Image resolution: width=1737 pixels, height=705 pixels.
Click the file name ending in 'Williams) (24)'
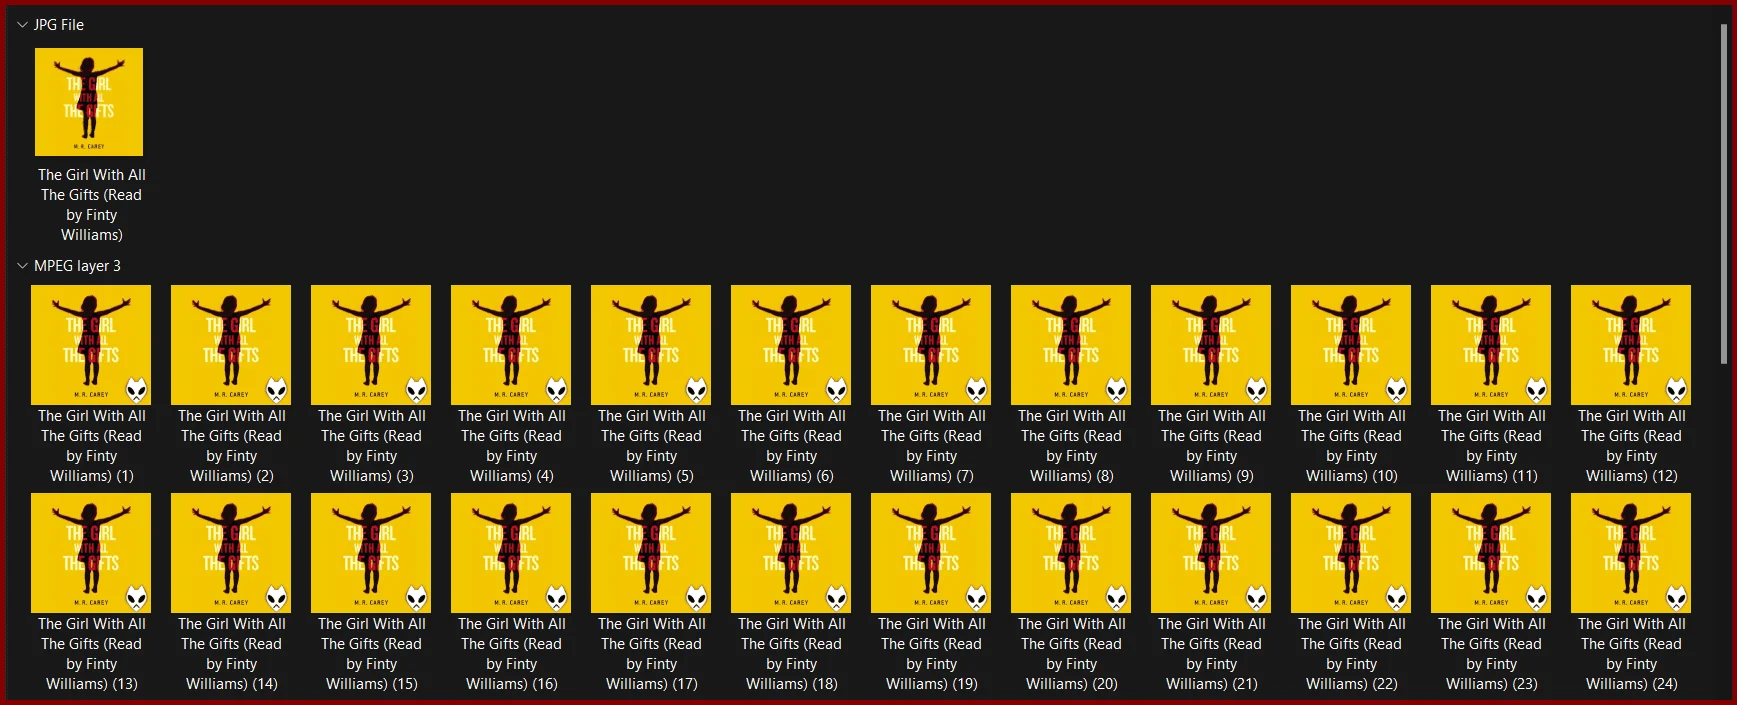[1632, 654]
